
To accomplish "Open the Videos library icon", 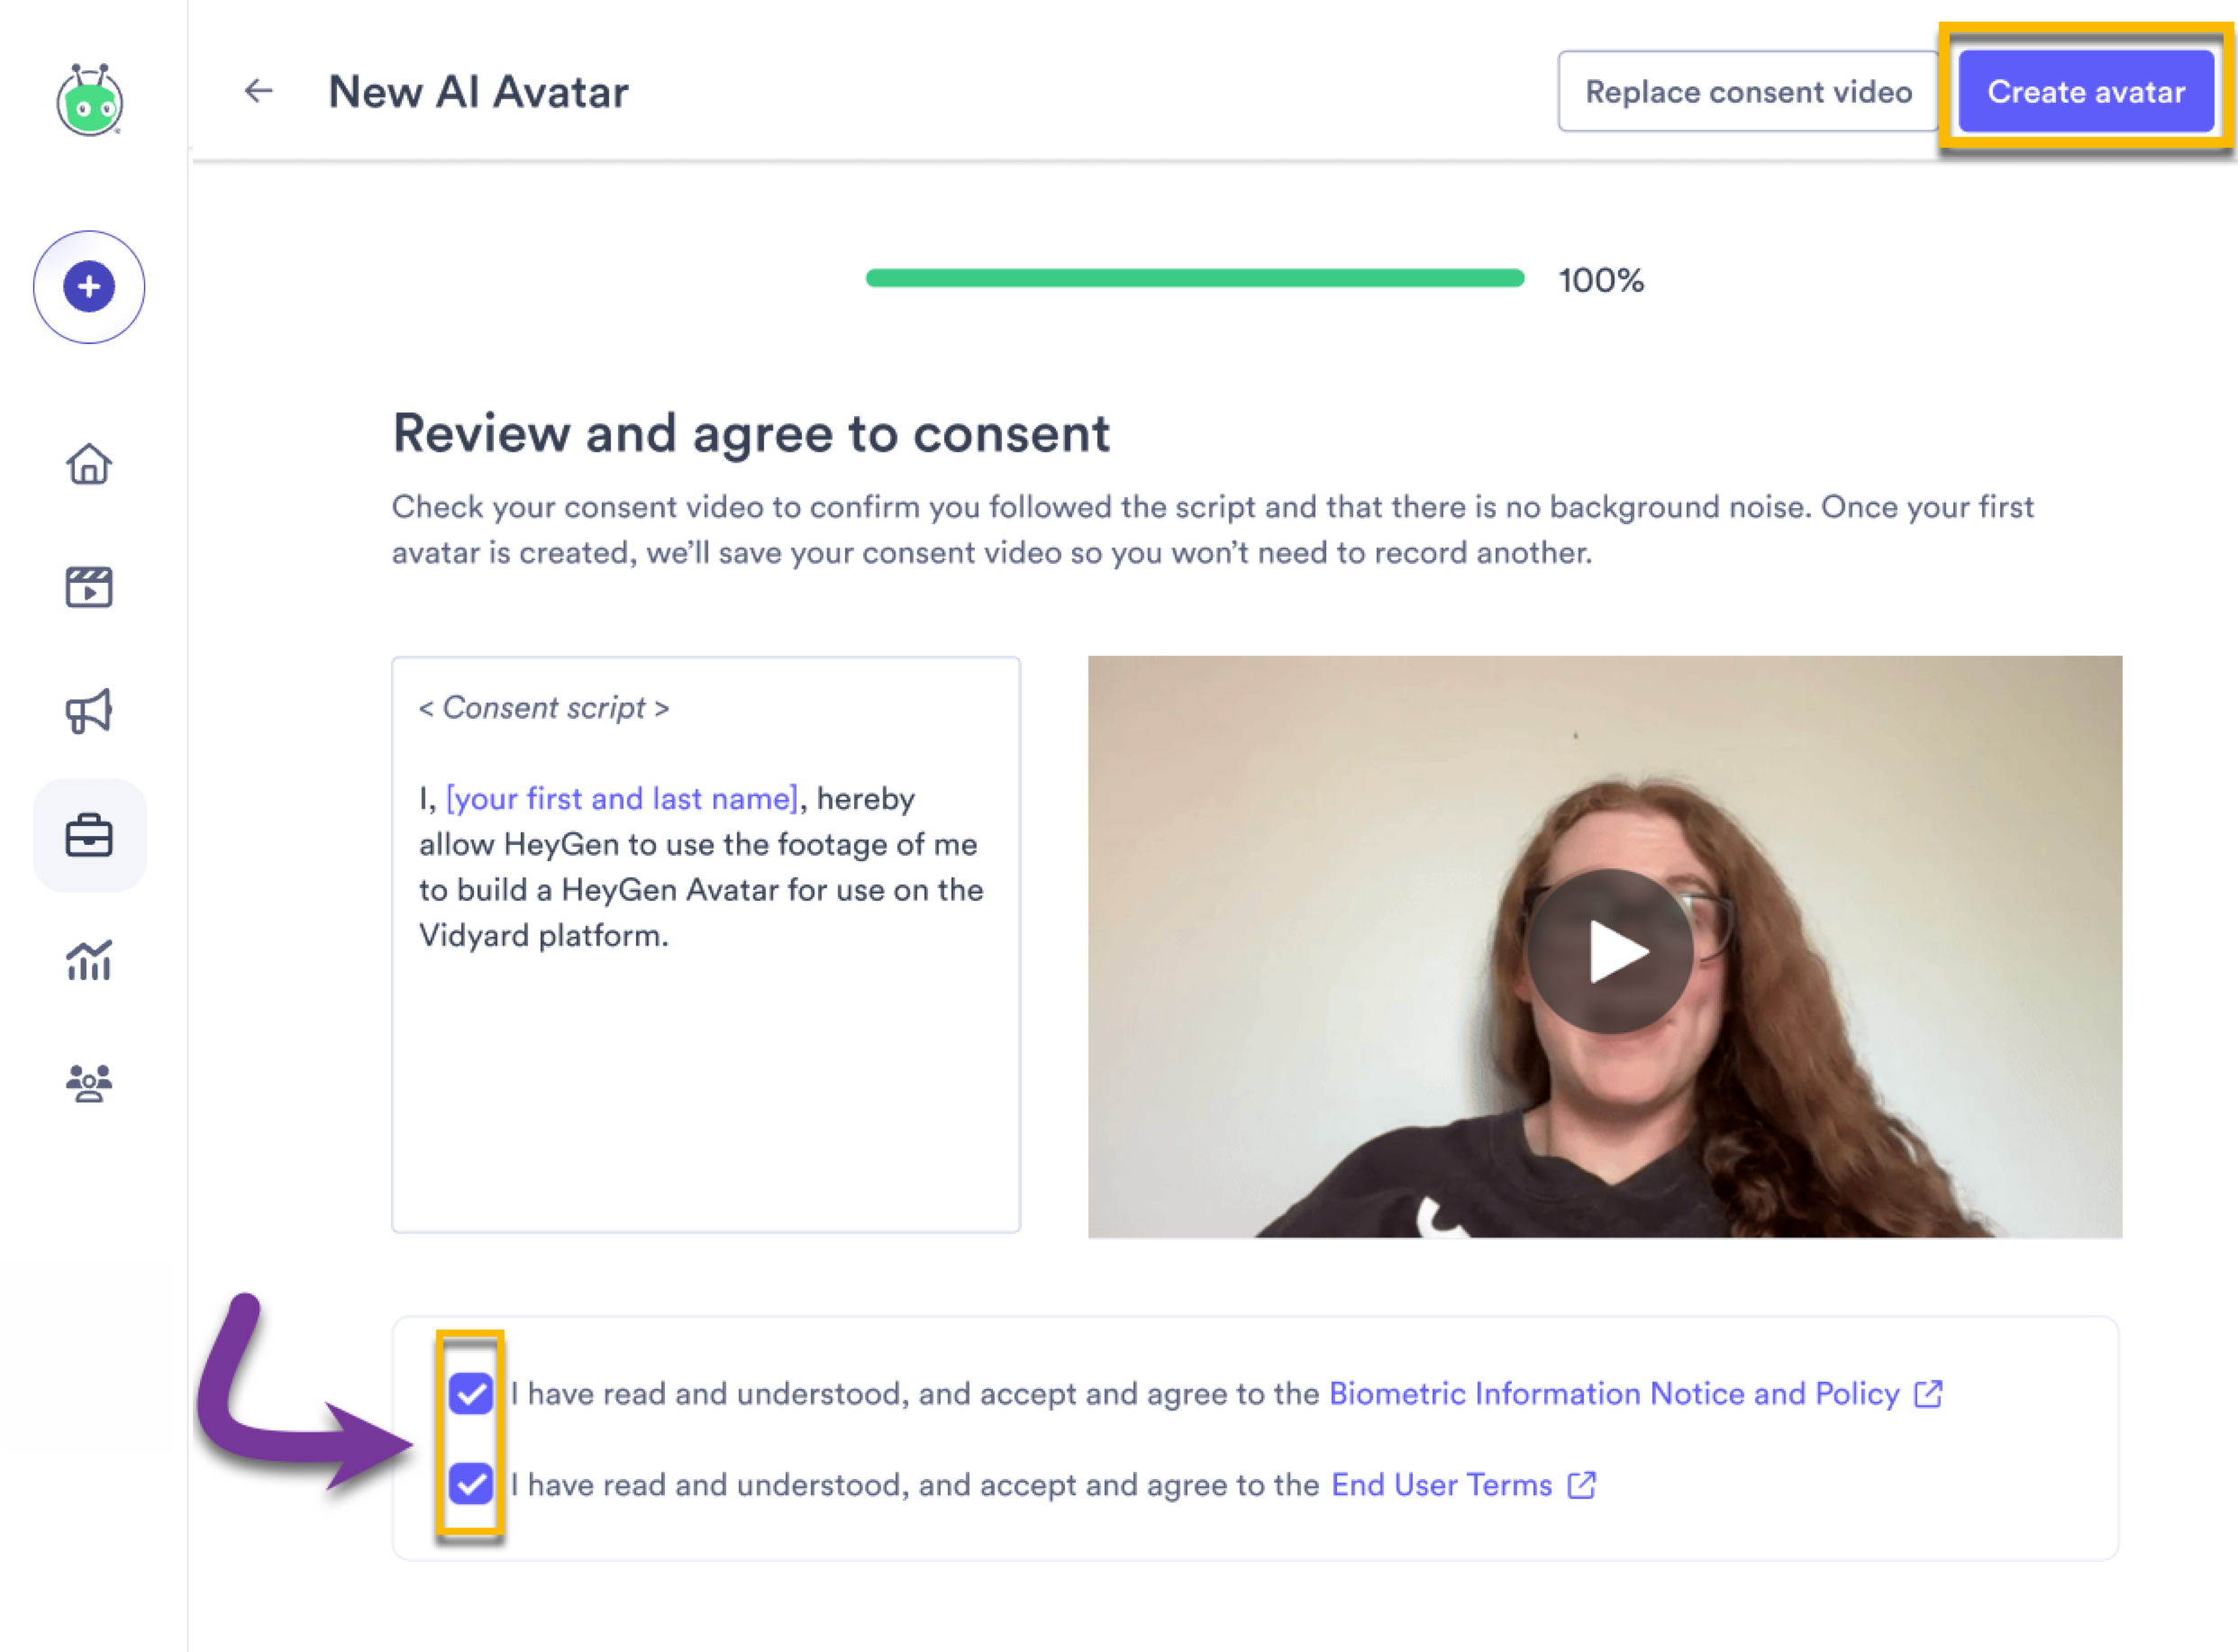I will pyautogui.click(x=89, y=588).
